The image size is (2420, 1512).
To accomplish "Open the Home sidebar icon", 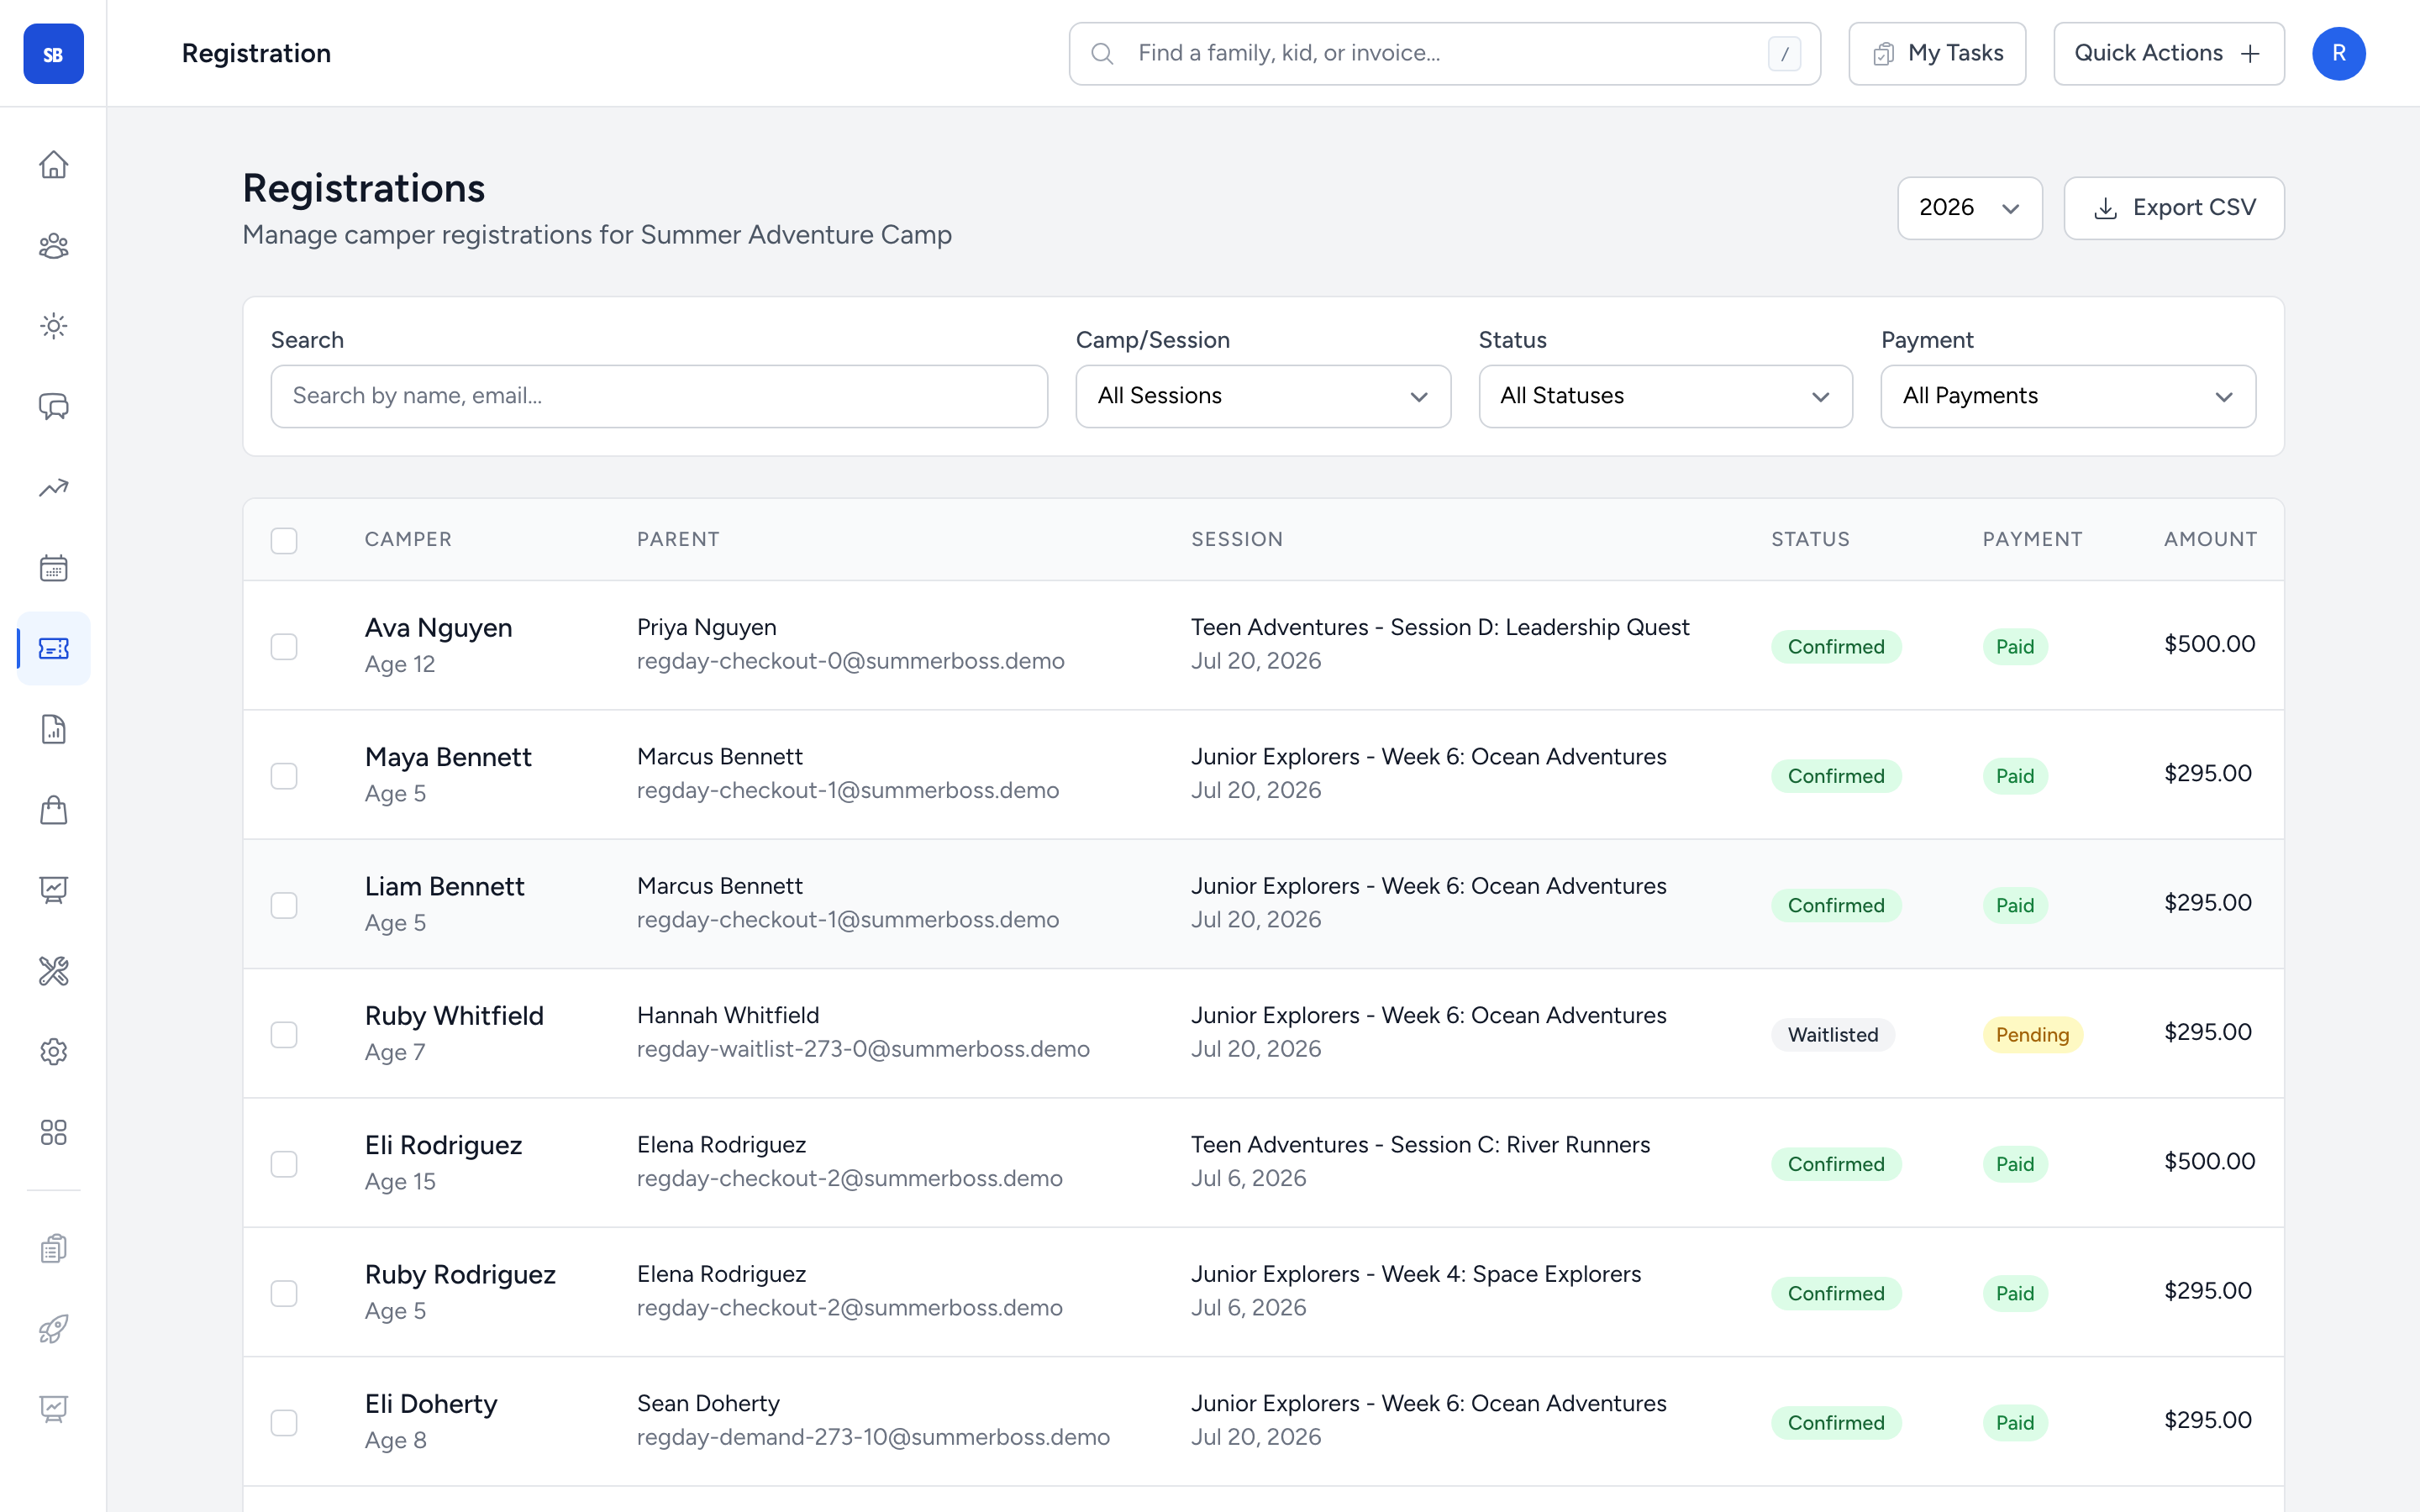I will click(x=53, y=164).
